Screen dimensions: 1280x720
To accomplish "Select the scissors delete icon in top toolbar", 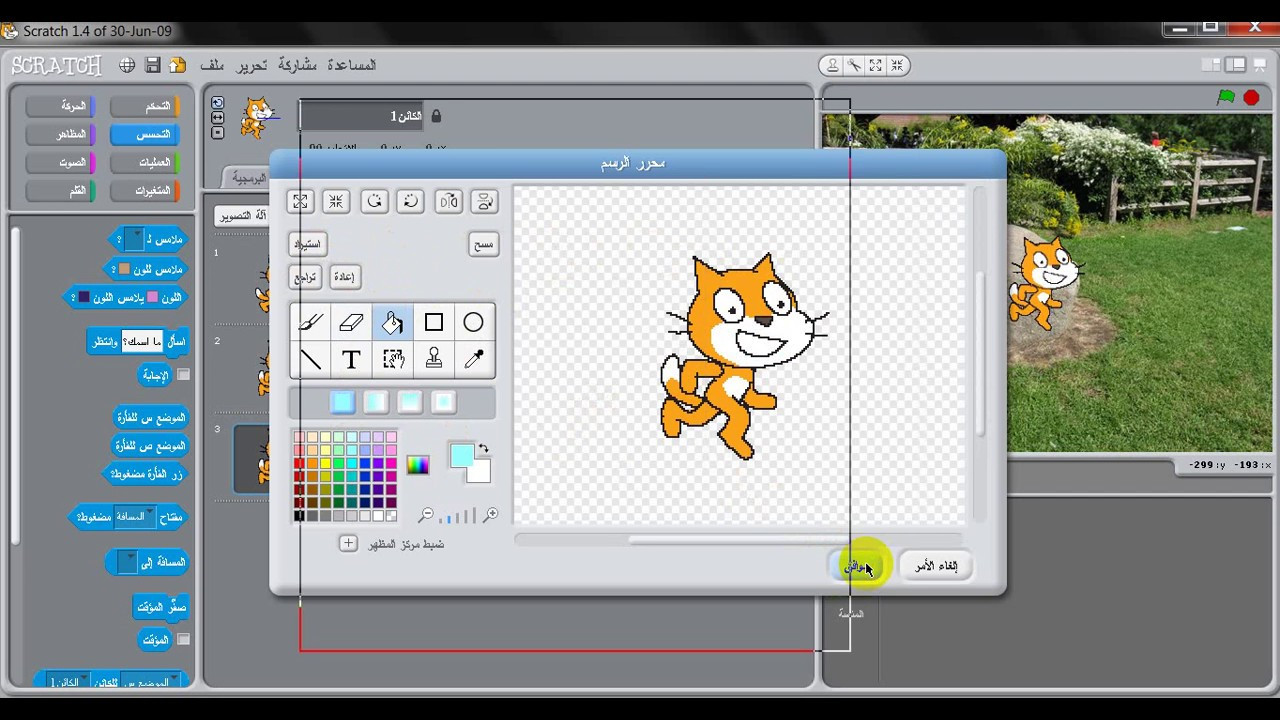I will point(854,65).
